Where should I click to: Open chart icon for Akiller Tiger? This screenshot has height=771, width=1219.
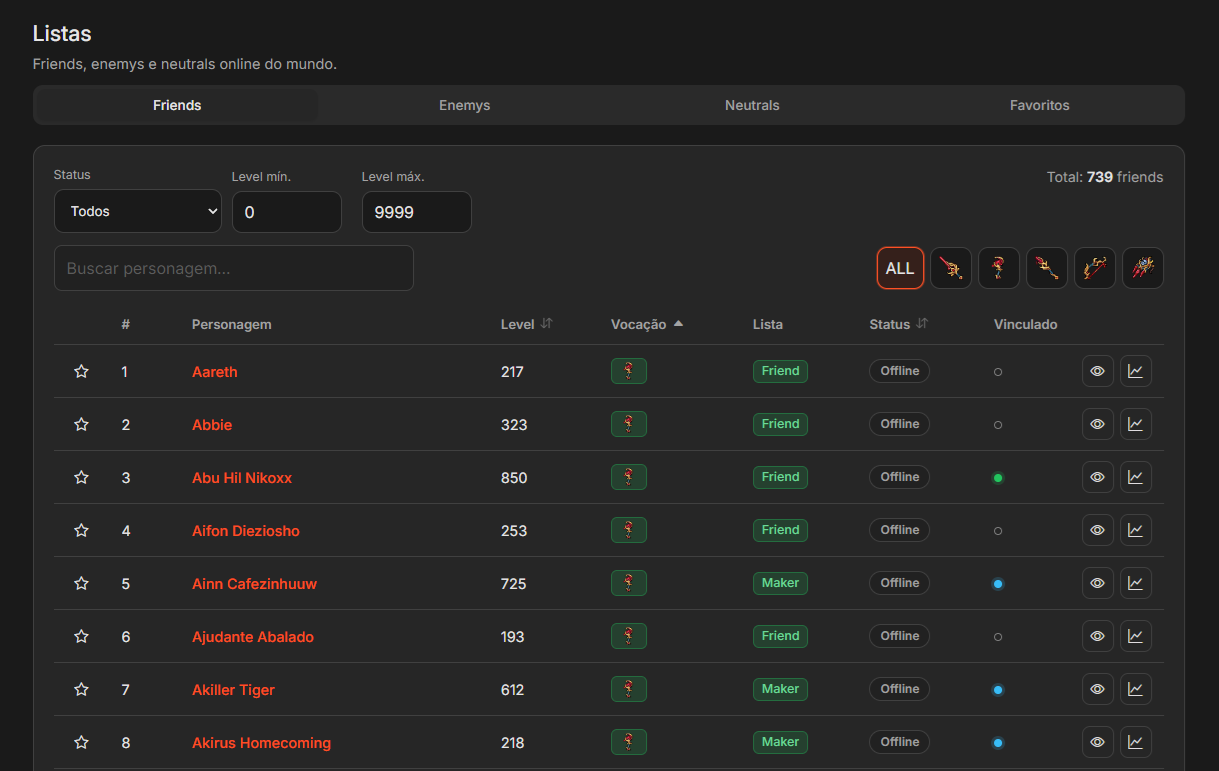coord(1136,689)
